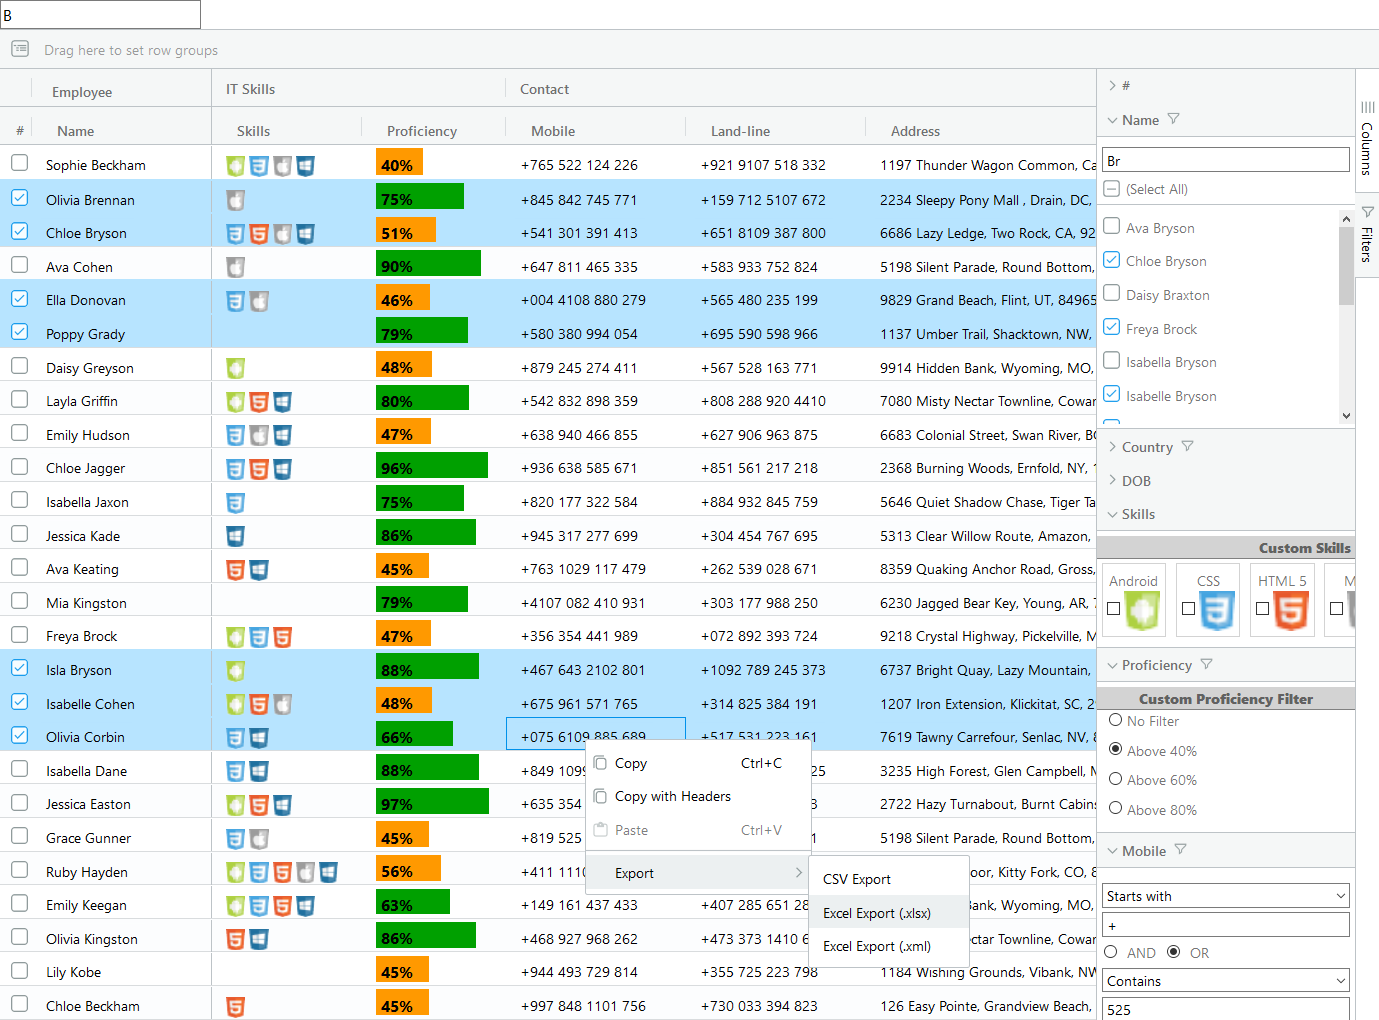Click the funnel icon next to Proficiency

(1206, 664)
